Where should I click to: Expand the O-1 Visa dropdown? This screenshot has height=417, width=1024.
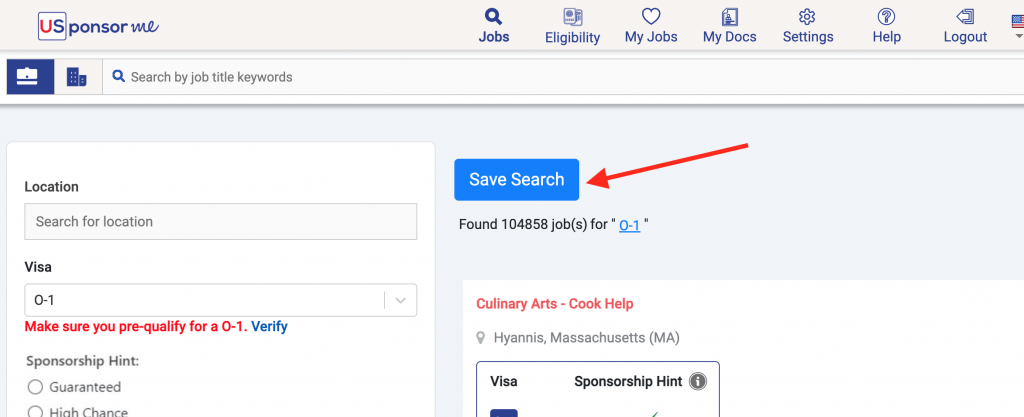point(221,300)
